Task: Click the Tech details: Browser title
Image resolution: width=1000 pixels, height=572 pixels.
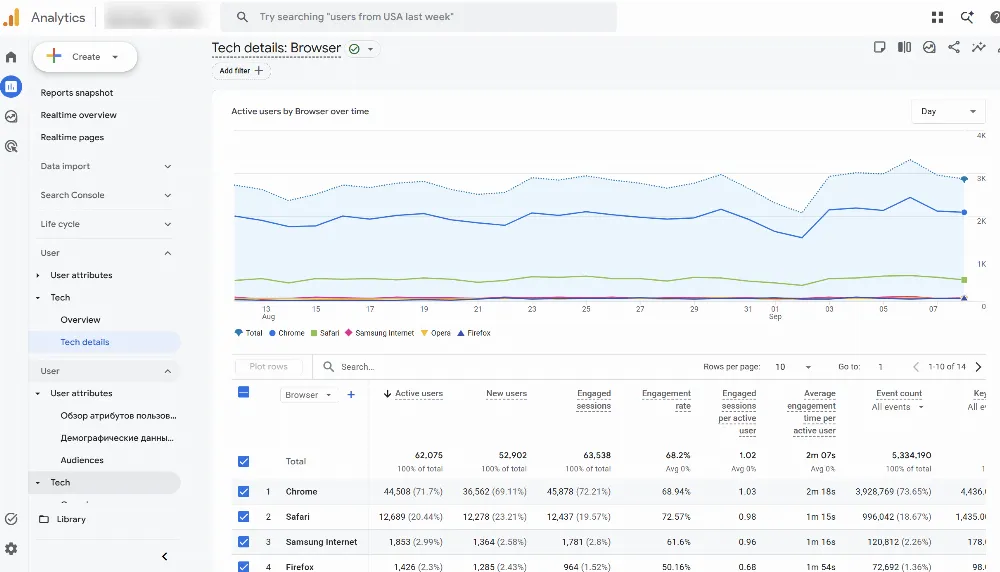Action: pos(276,48)
